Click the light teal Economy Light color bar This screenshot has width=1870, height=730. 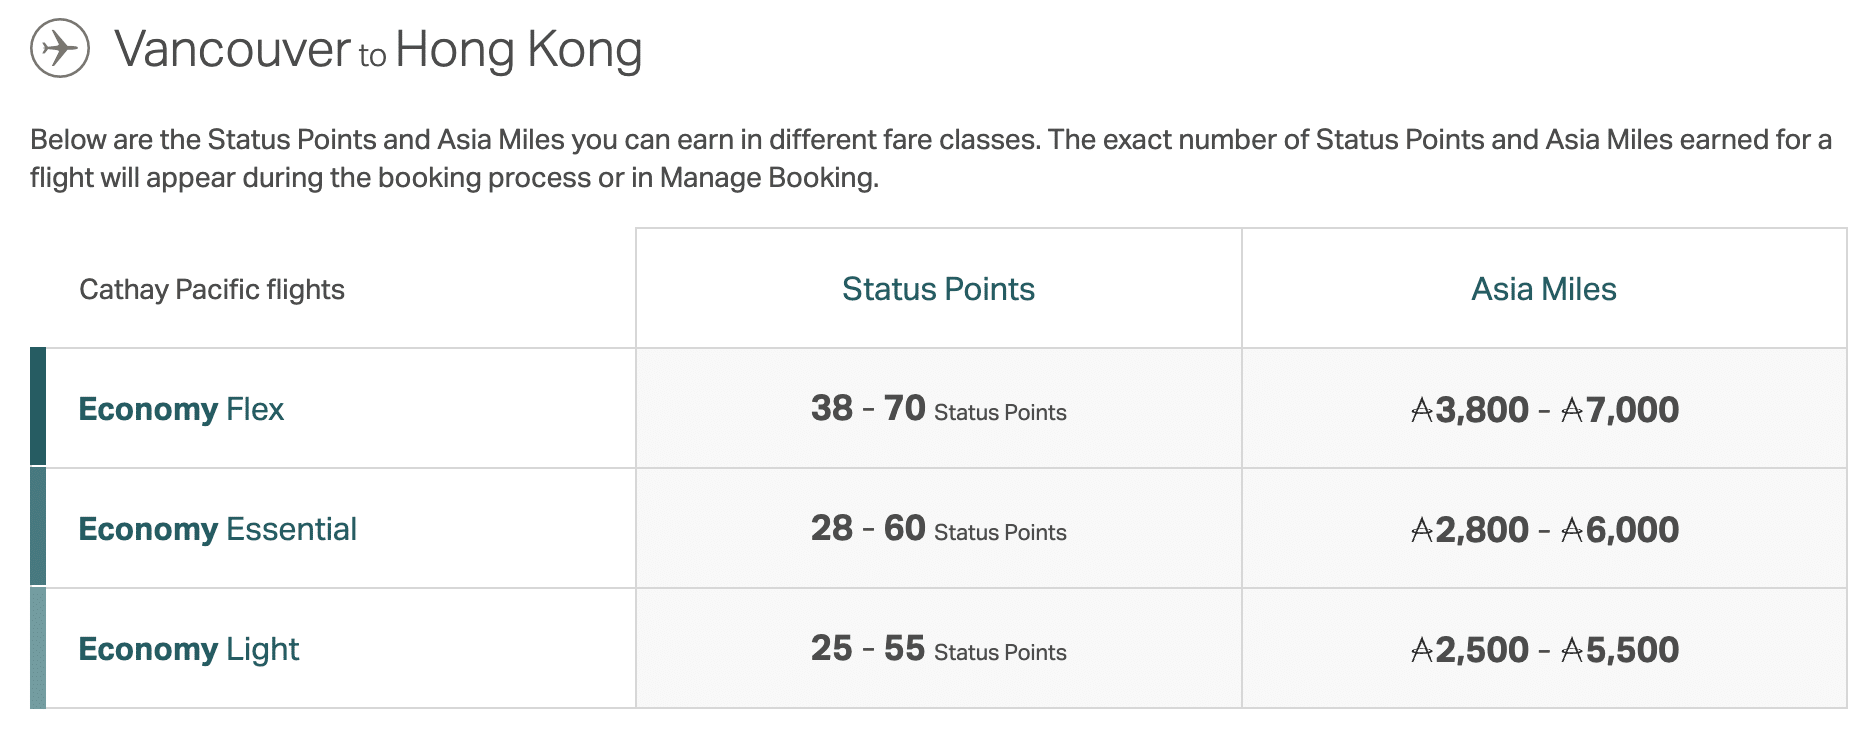[38, 648]
